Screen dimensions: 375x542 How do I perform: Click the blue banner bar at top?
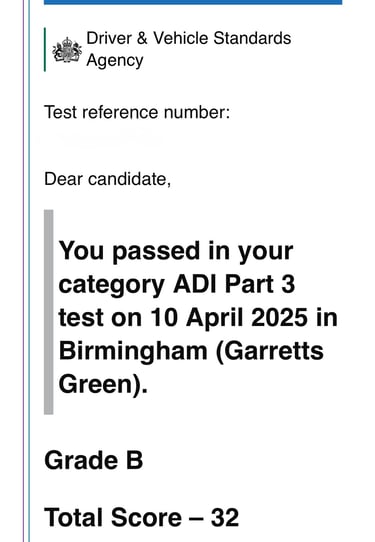click(193, 2)
